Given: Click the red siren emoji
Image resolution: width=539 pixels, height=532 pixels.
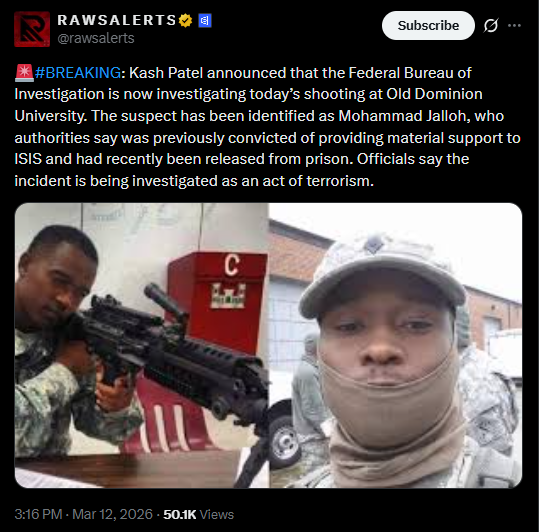Looking at the screenshot, I should coord(24,73).
